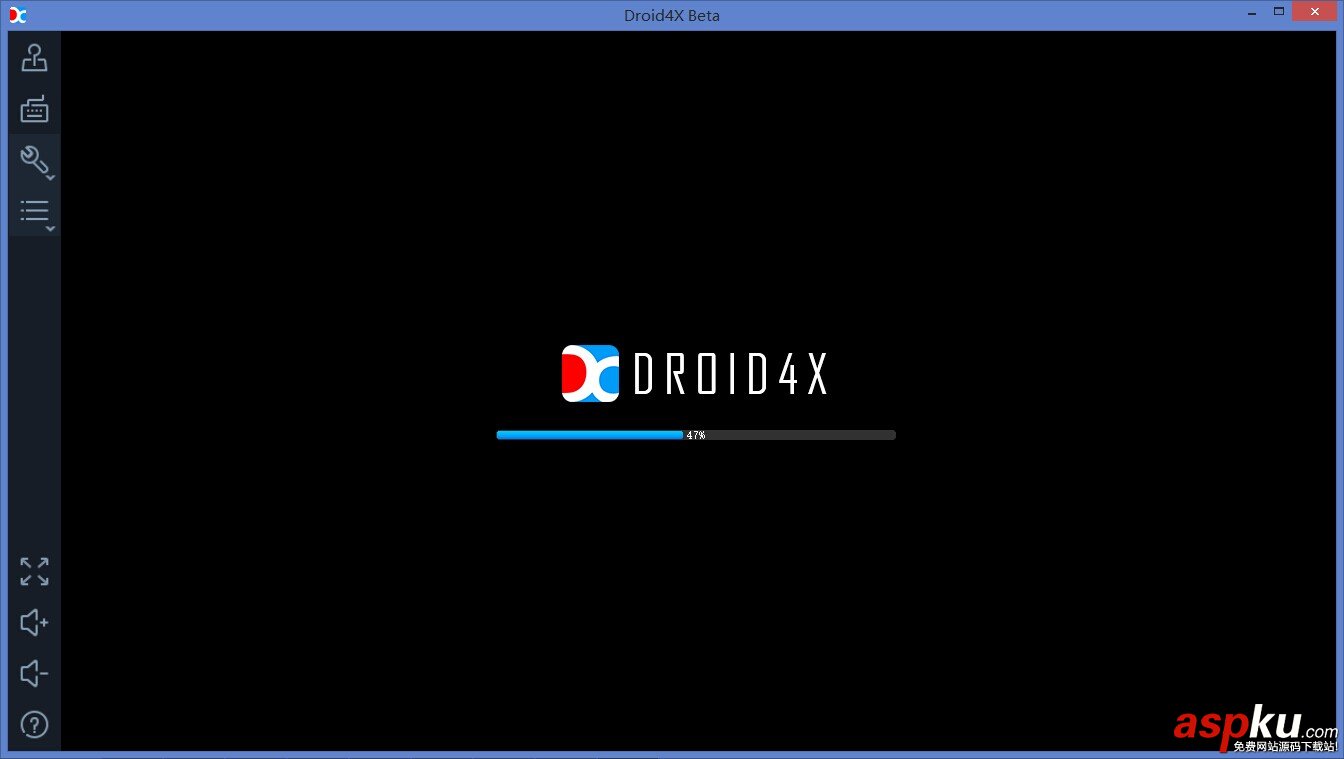1344x759 pixels.
Task: Expand the wrench settings menu
Action: click(35, 160)
